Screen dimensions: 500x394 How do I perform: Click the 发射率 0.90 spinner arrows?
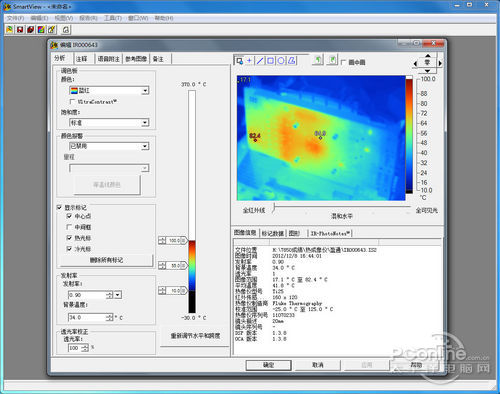pos(110,295)
